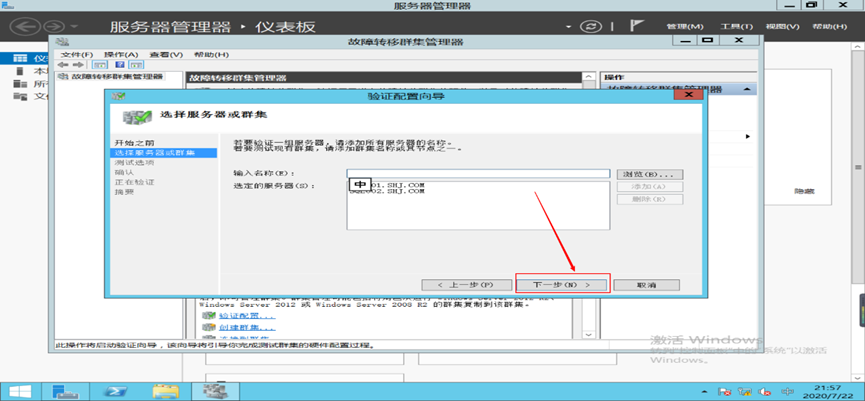Toggle the action pane toolbar icon
865x401 pixels.
pyautogui.click(x=134, y=65)
